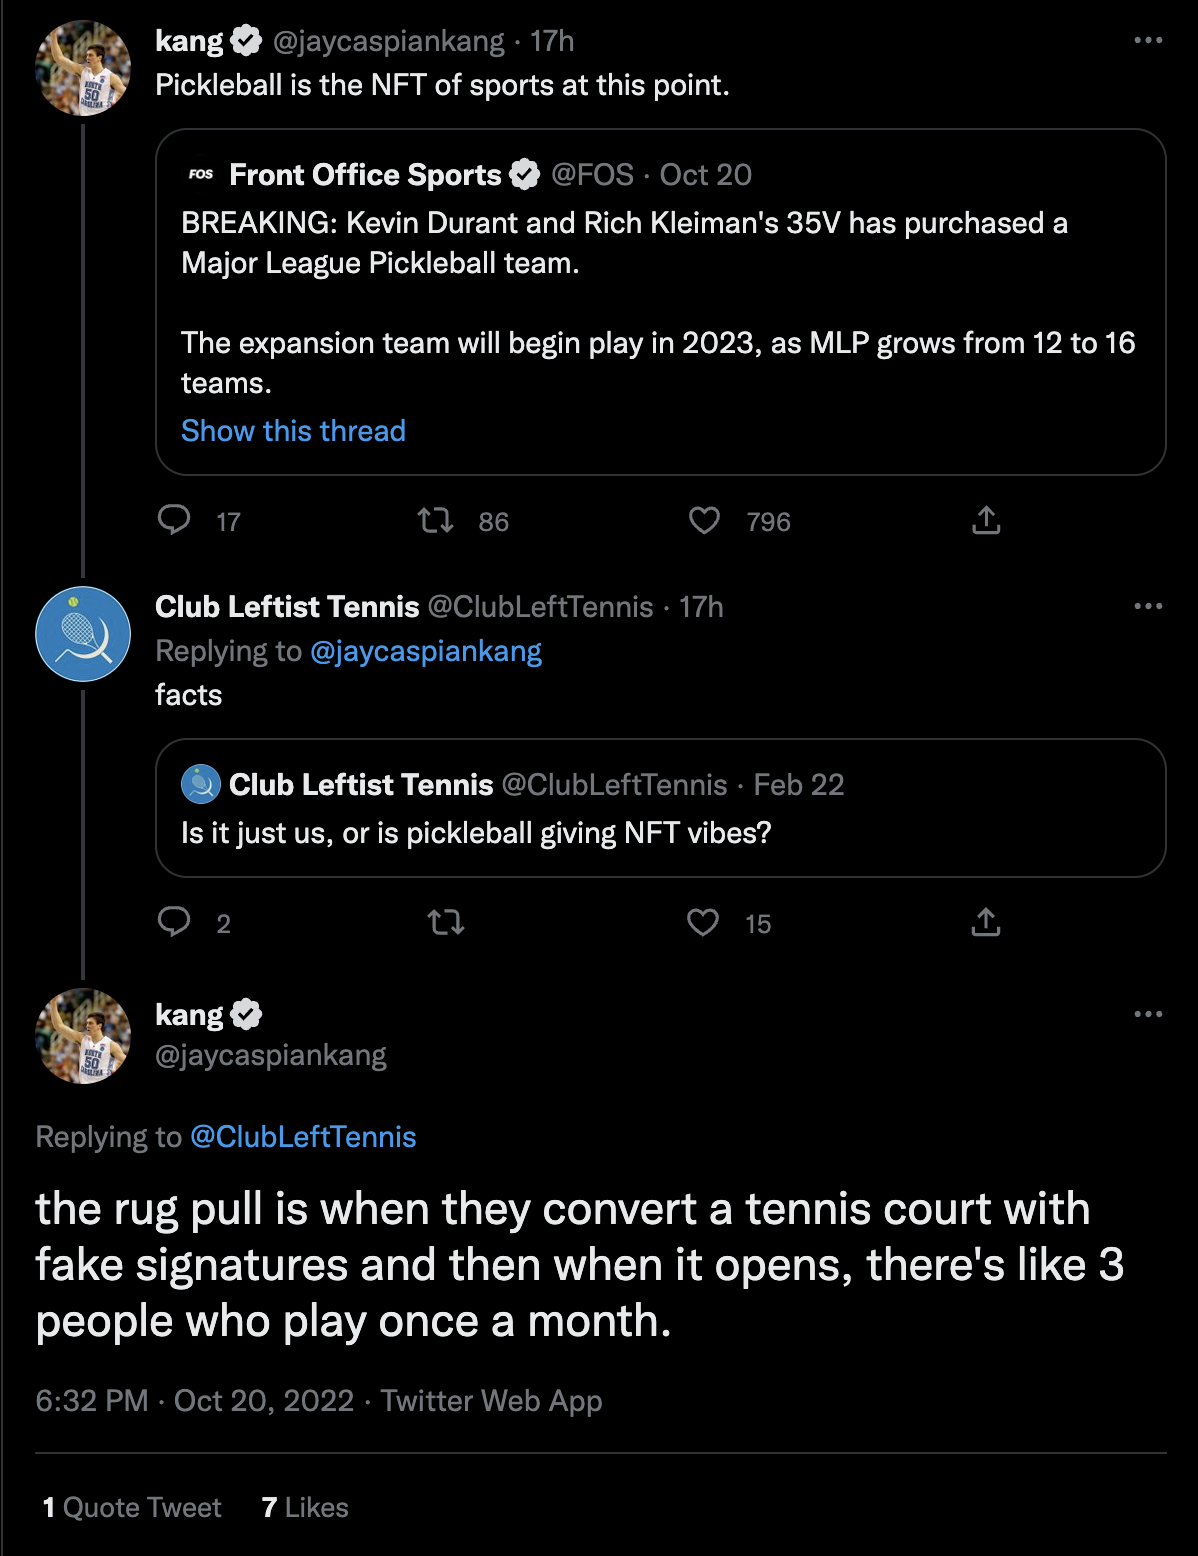Open kang's avatar on the top tweet
Viewport: 1198px width, 1556px height.
pos(83,68)
